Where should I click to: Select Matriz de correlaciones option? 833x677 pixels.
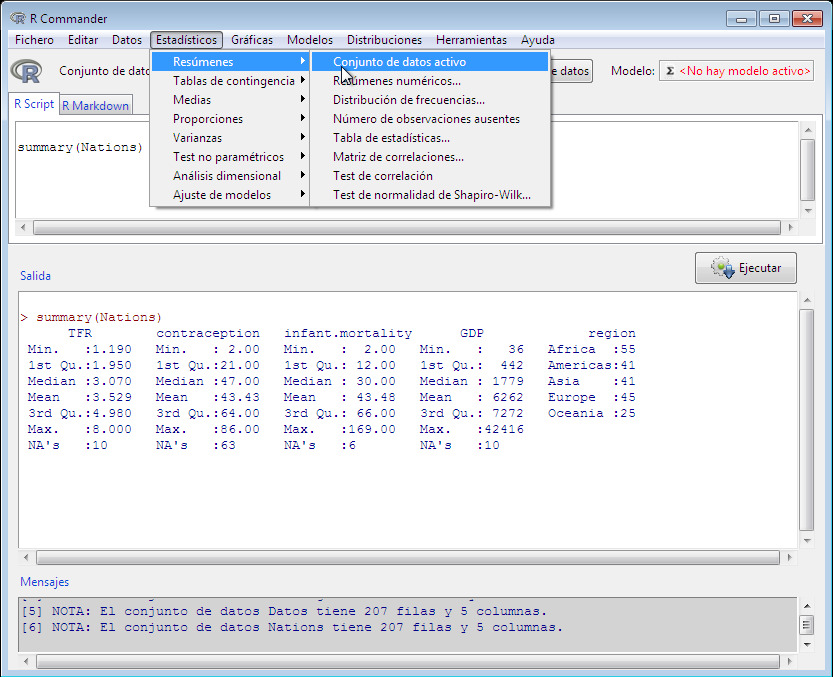click(x=430, y=157)
